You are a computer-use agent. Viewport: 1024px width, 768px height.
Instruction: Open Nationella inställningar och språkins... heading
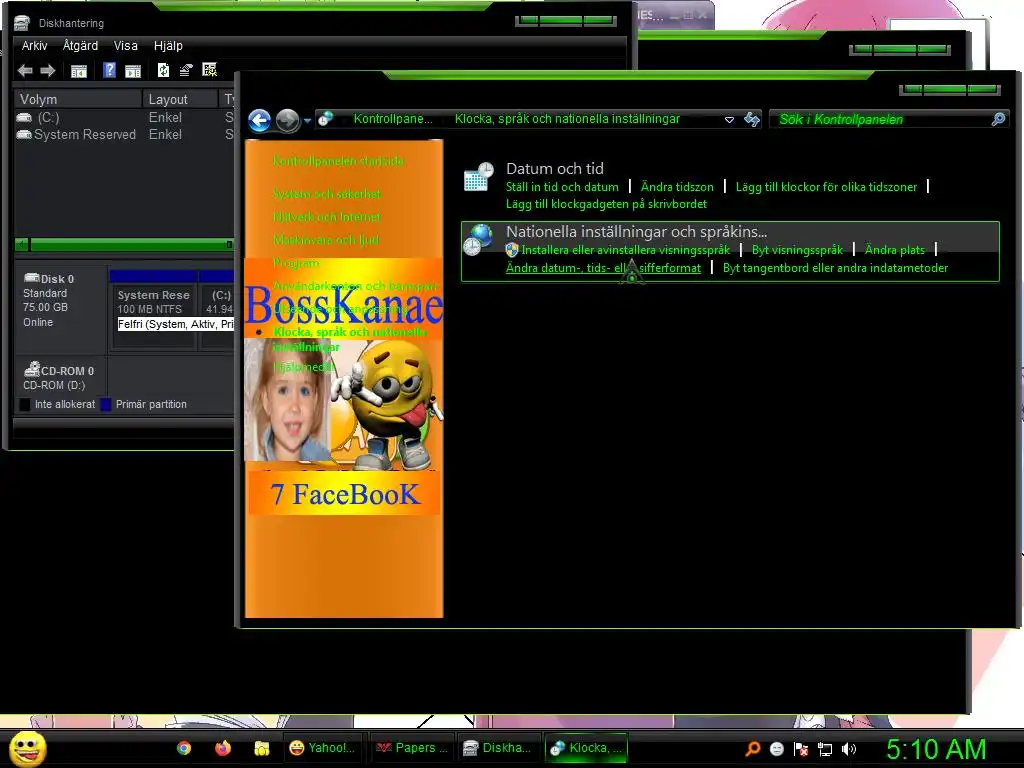point(636,231)
